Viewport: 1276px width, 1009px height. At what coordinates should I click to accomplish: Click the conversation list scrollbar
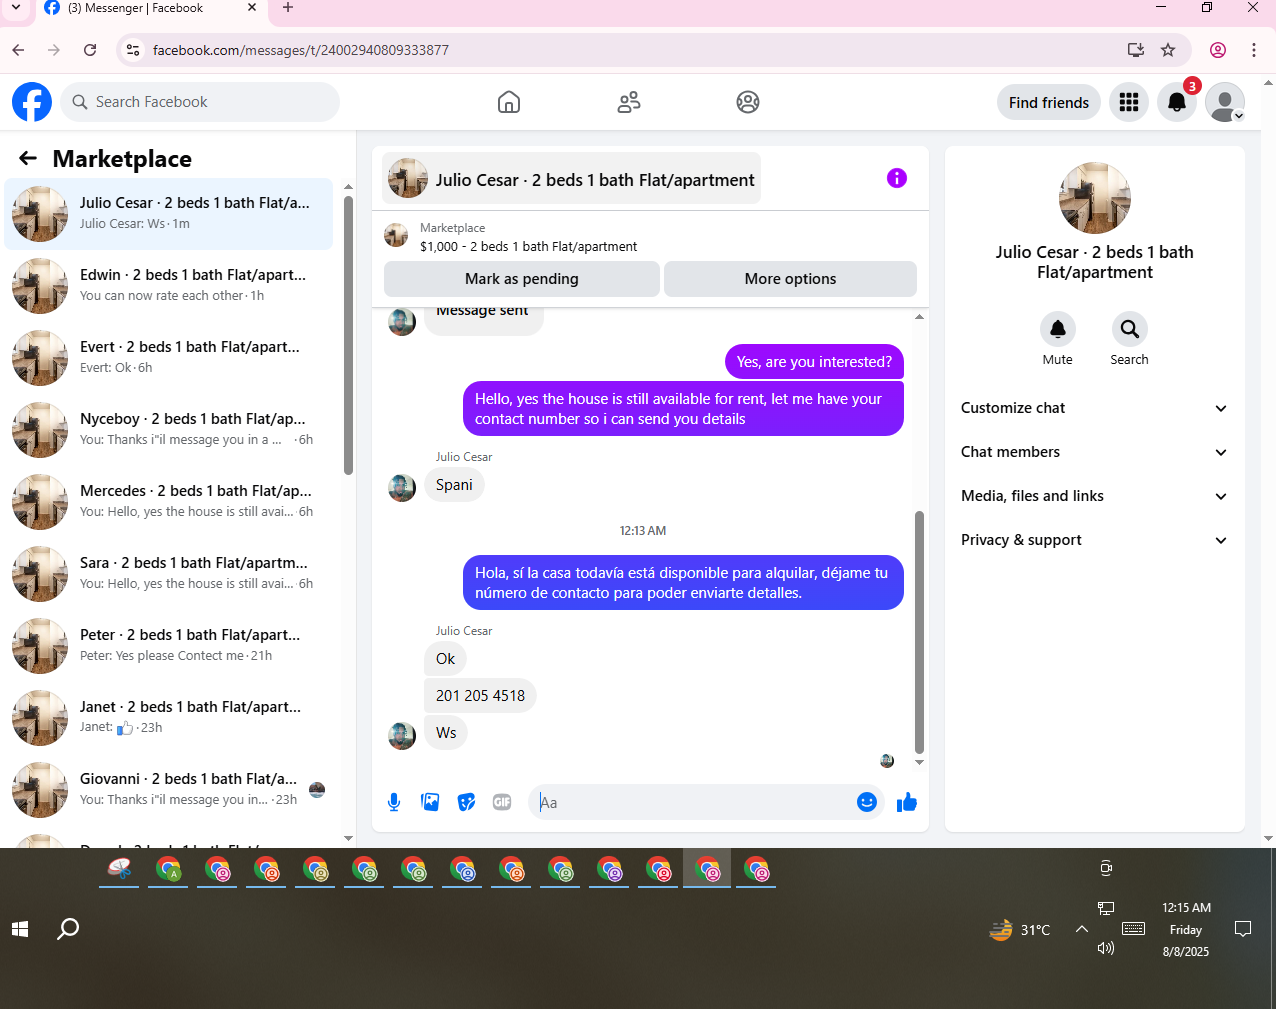pos(348,335)
